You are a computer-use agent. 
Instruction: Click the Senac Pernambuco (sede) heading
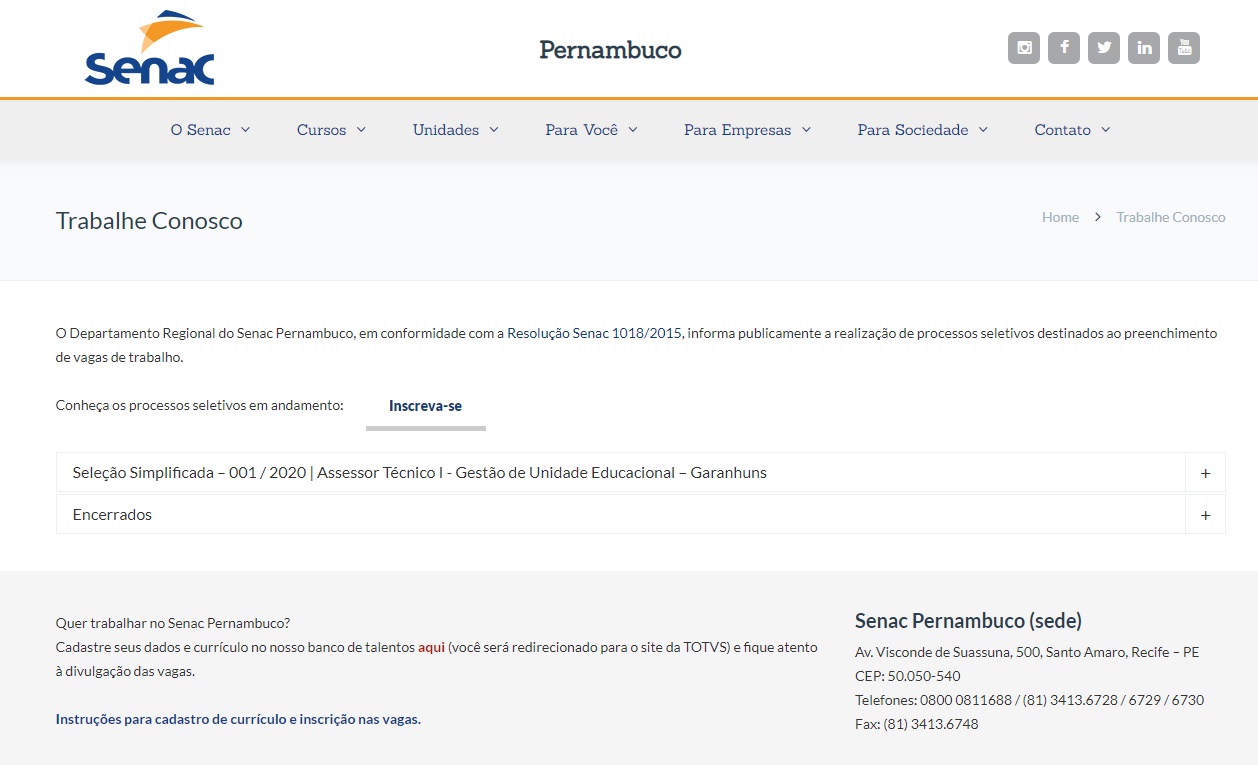968,621
